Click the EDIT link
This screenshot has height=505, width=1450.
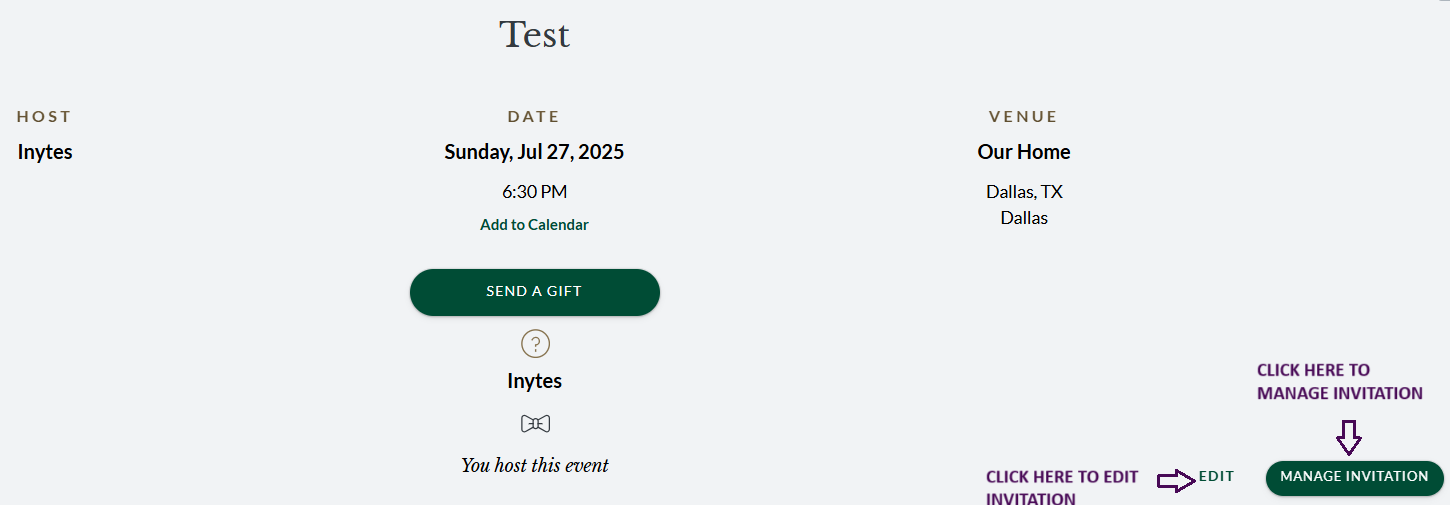tap(1216, 477)
